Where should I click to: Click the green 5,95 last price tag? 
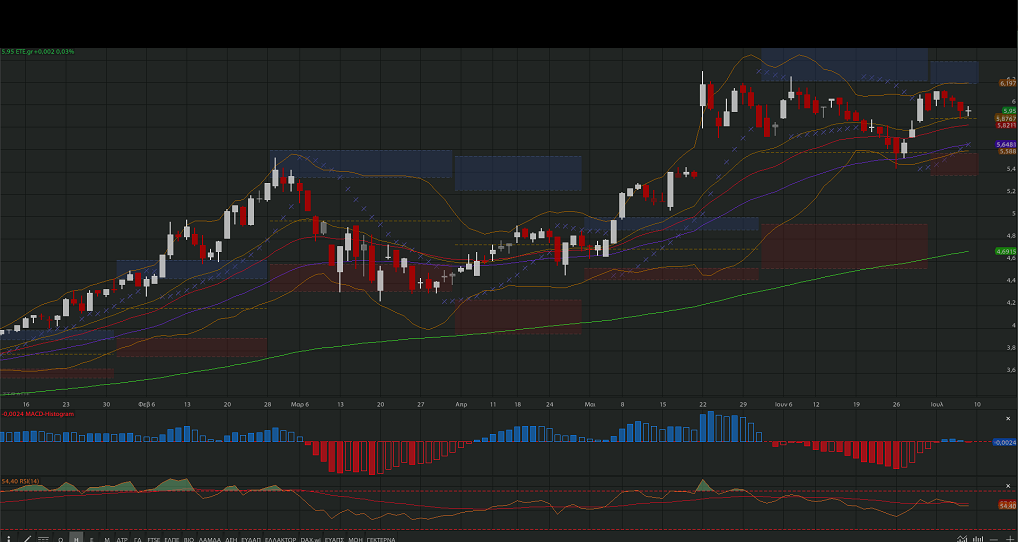pos(1009,111)
